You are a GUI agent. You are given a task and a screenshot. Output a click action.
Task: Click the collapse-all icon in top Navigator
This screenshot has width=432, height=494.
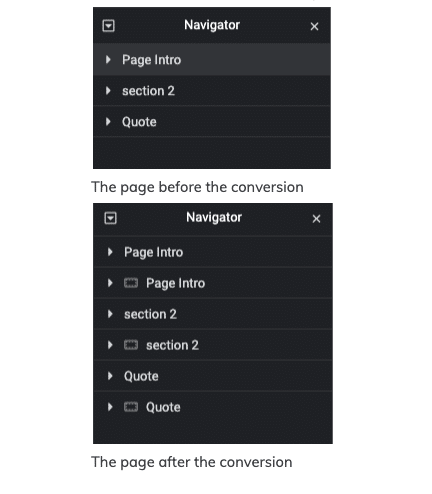[x=108, y=26]
